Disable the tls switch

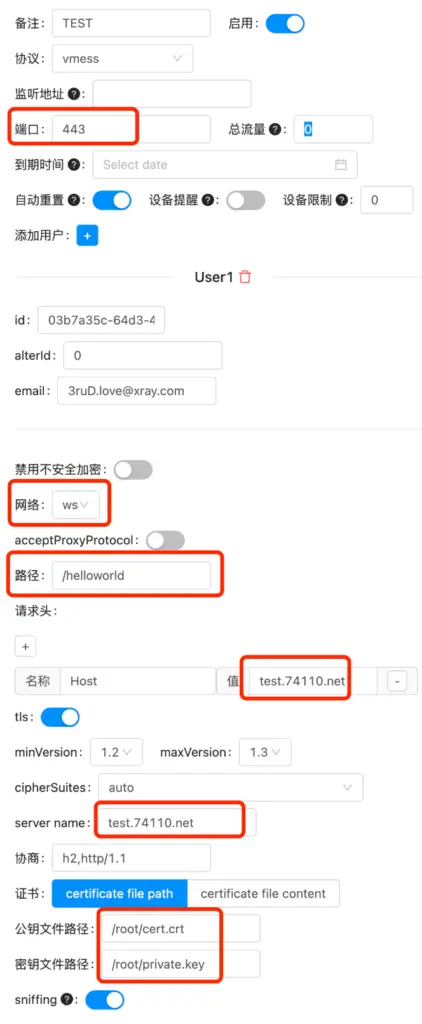(60, 717)
